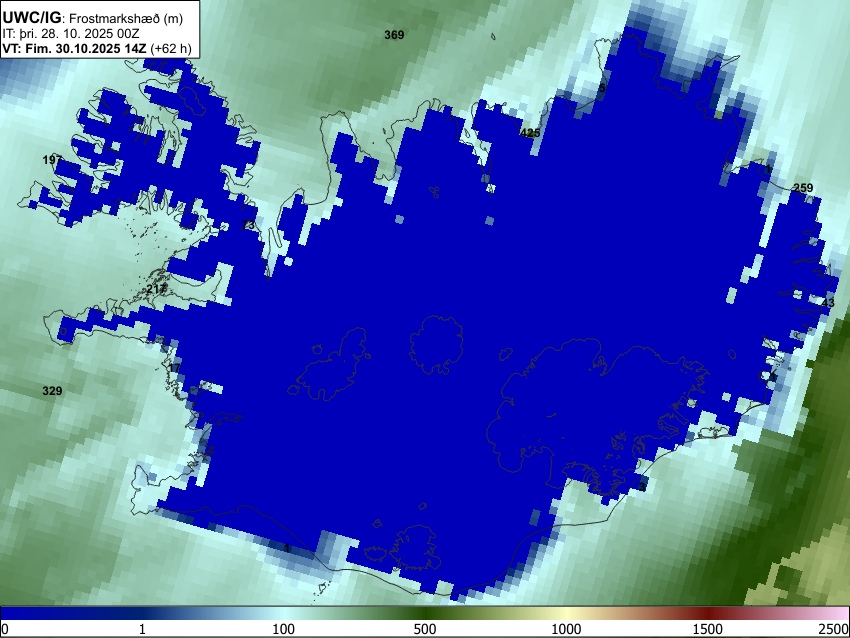850x638 pixels.
Task: Click the colour scale tick label "500"
Action: coord(425,629)
